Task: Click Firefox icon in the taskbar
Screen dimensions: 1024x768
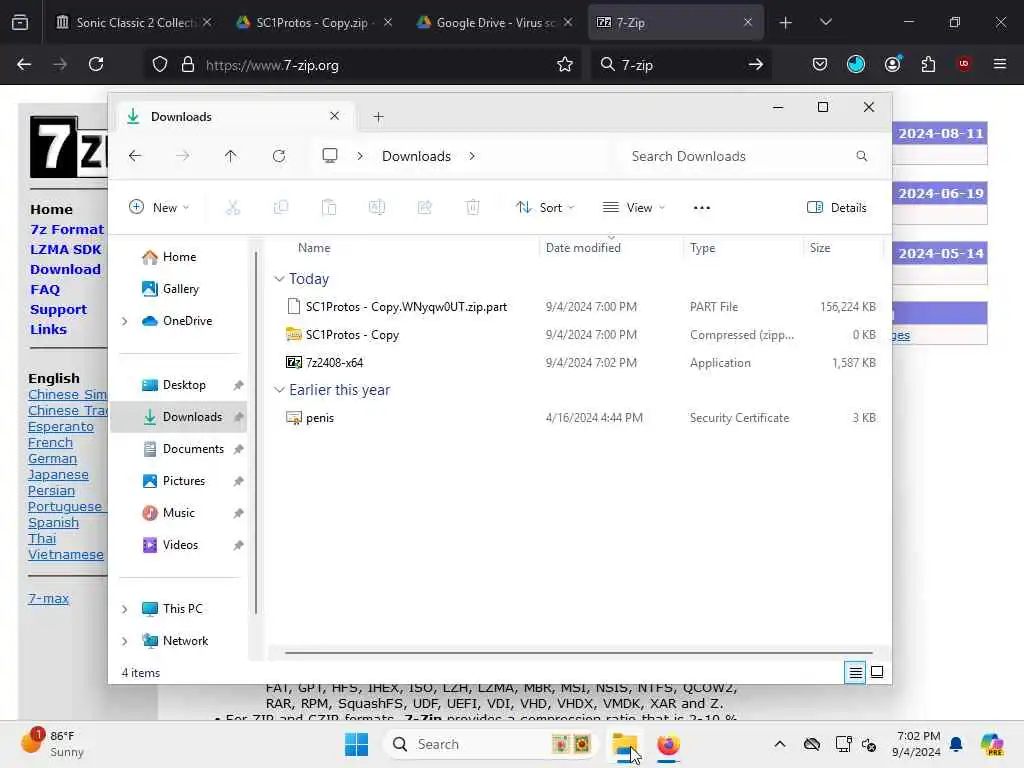Action: [668, 744]
